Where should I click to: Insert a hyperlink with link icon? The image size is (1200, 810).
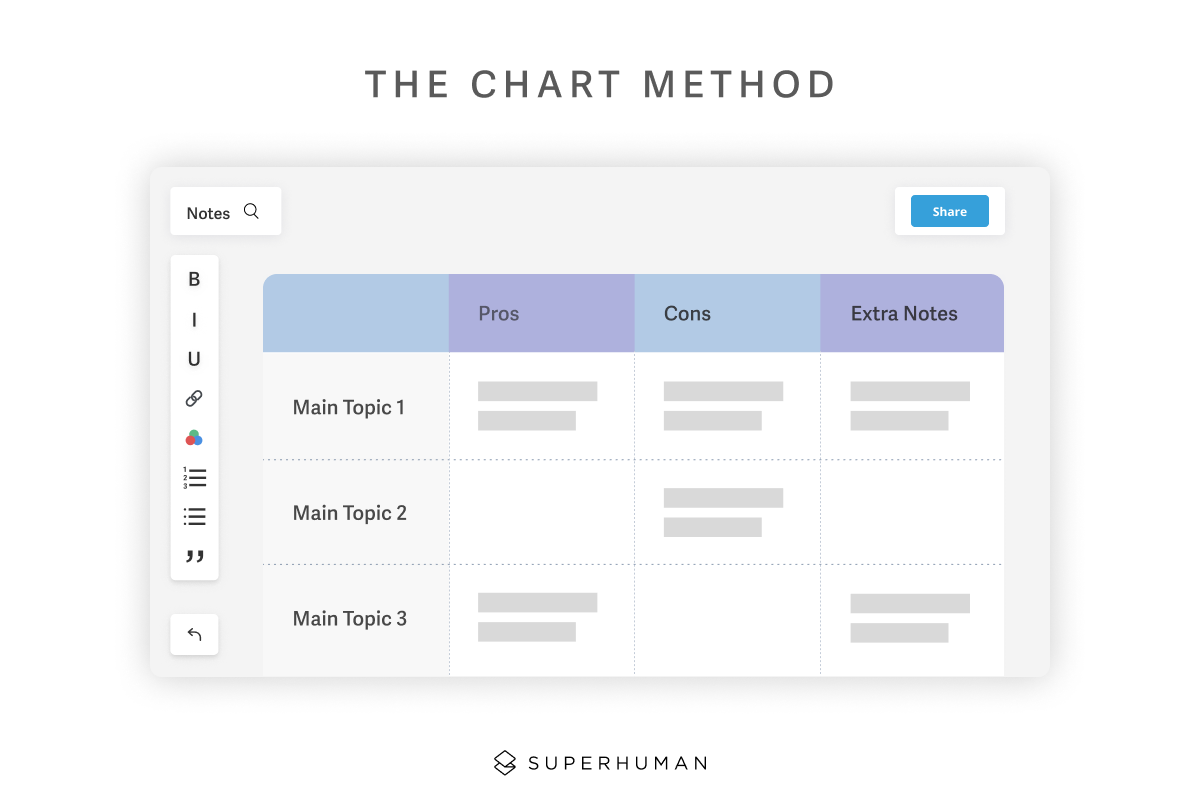(x=194, y=398)
